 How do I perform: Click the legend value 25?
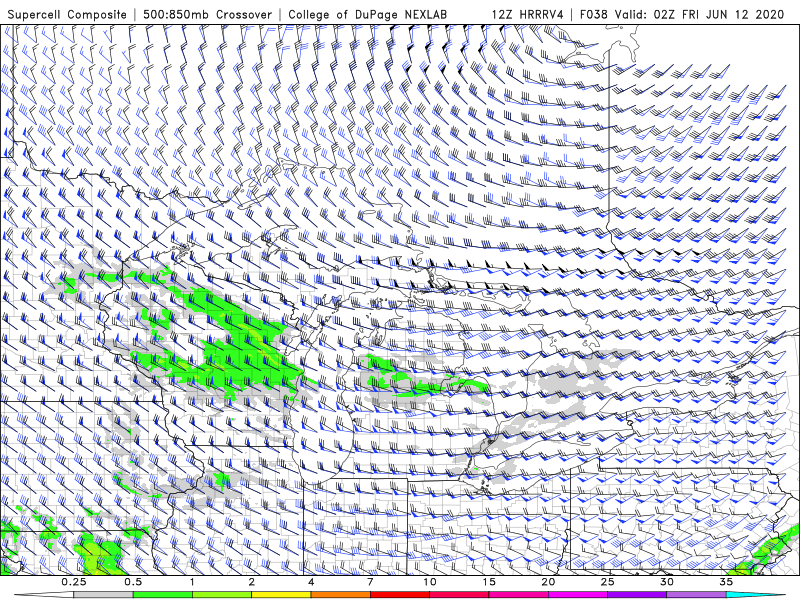point(608,582)
